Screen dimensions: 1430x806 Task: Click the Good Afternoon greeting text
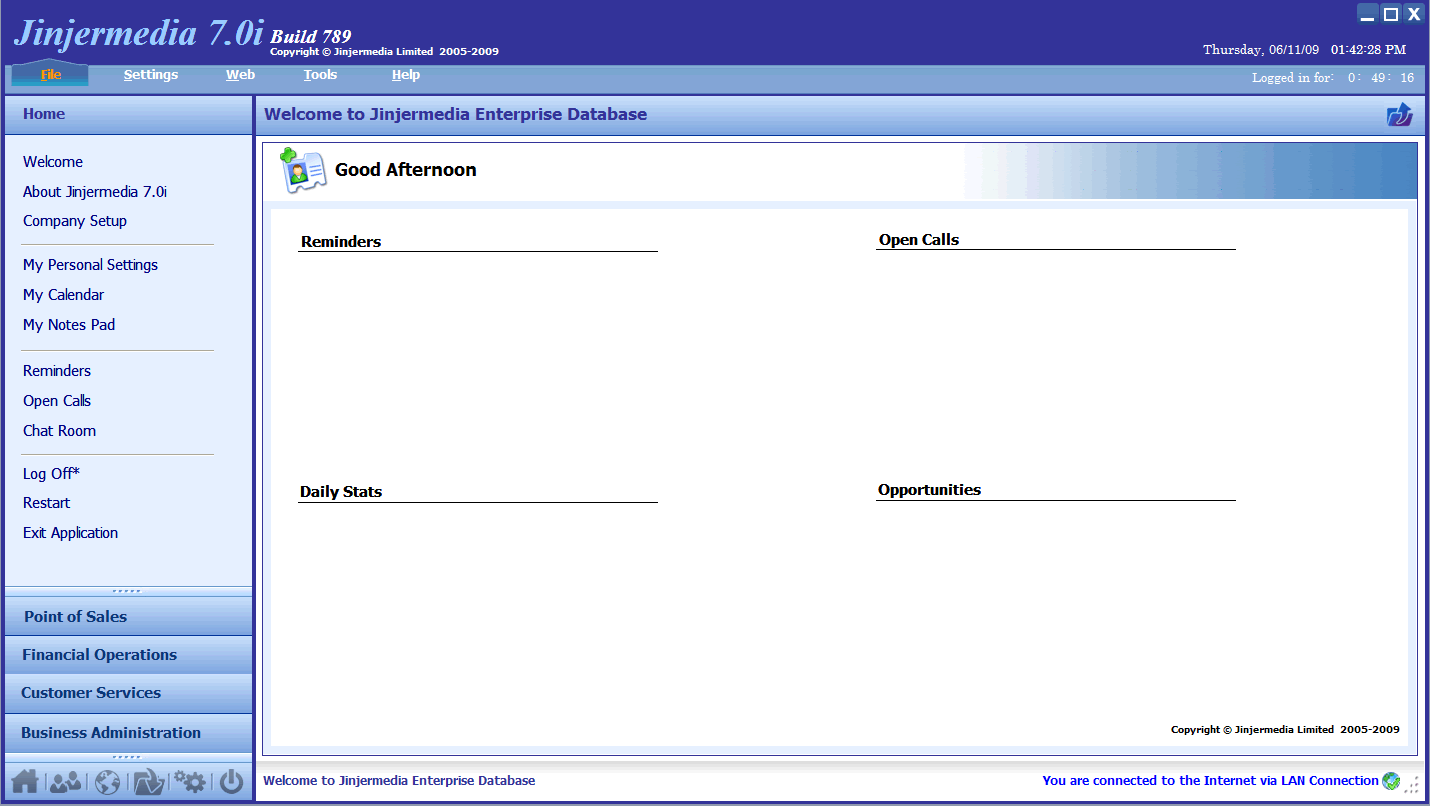coord(406,170)
